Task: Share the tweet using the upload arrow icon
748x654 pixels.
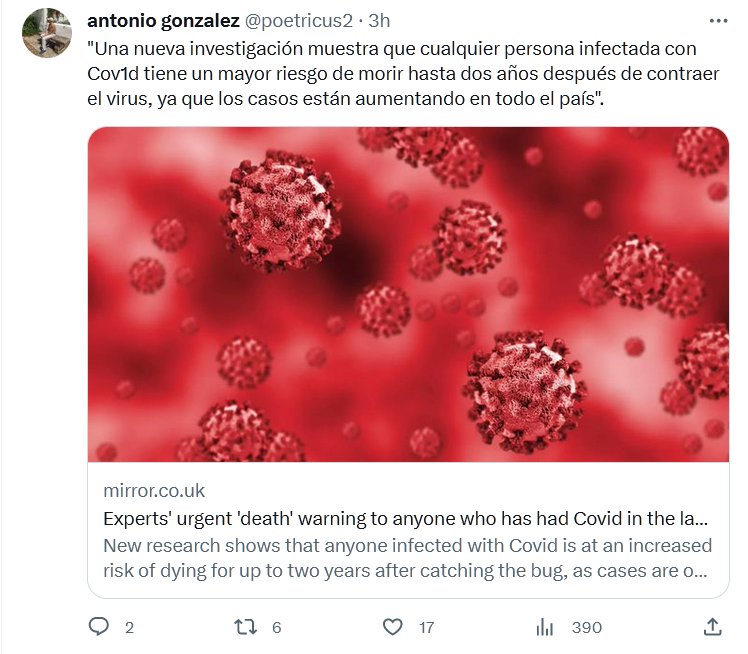Action: (712, 627)
